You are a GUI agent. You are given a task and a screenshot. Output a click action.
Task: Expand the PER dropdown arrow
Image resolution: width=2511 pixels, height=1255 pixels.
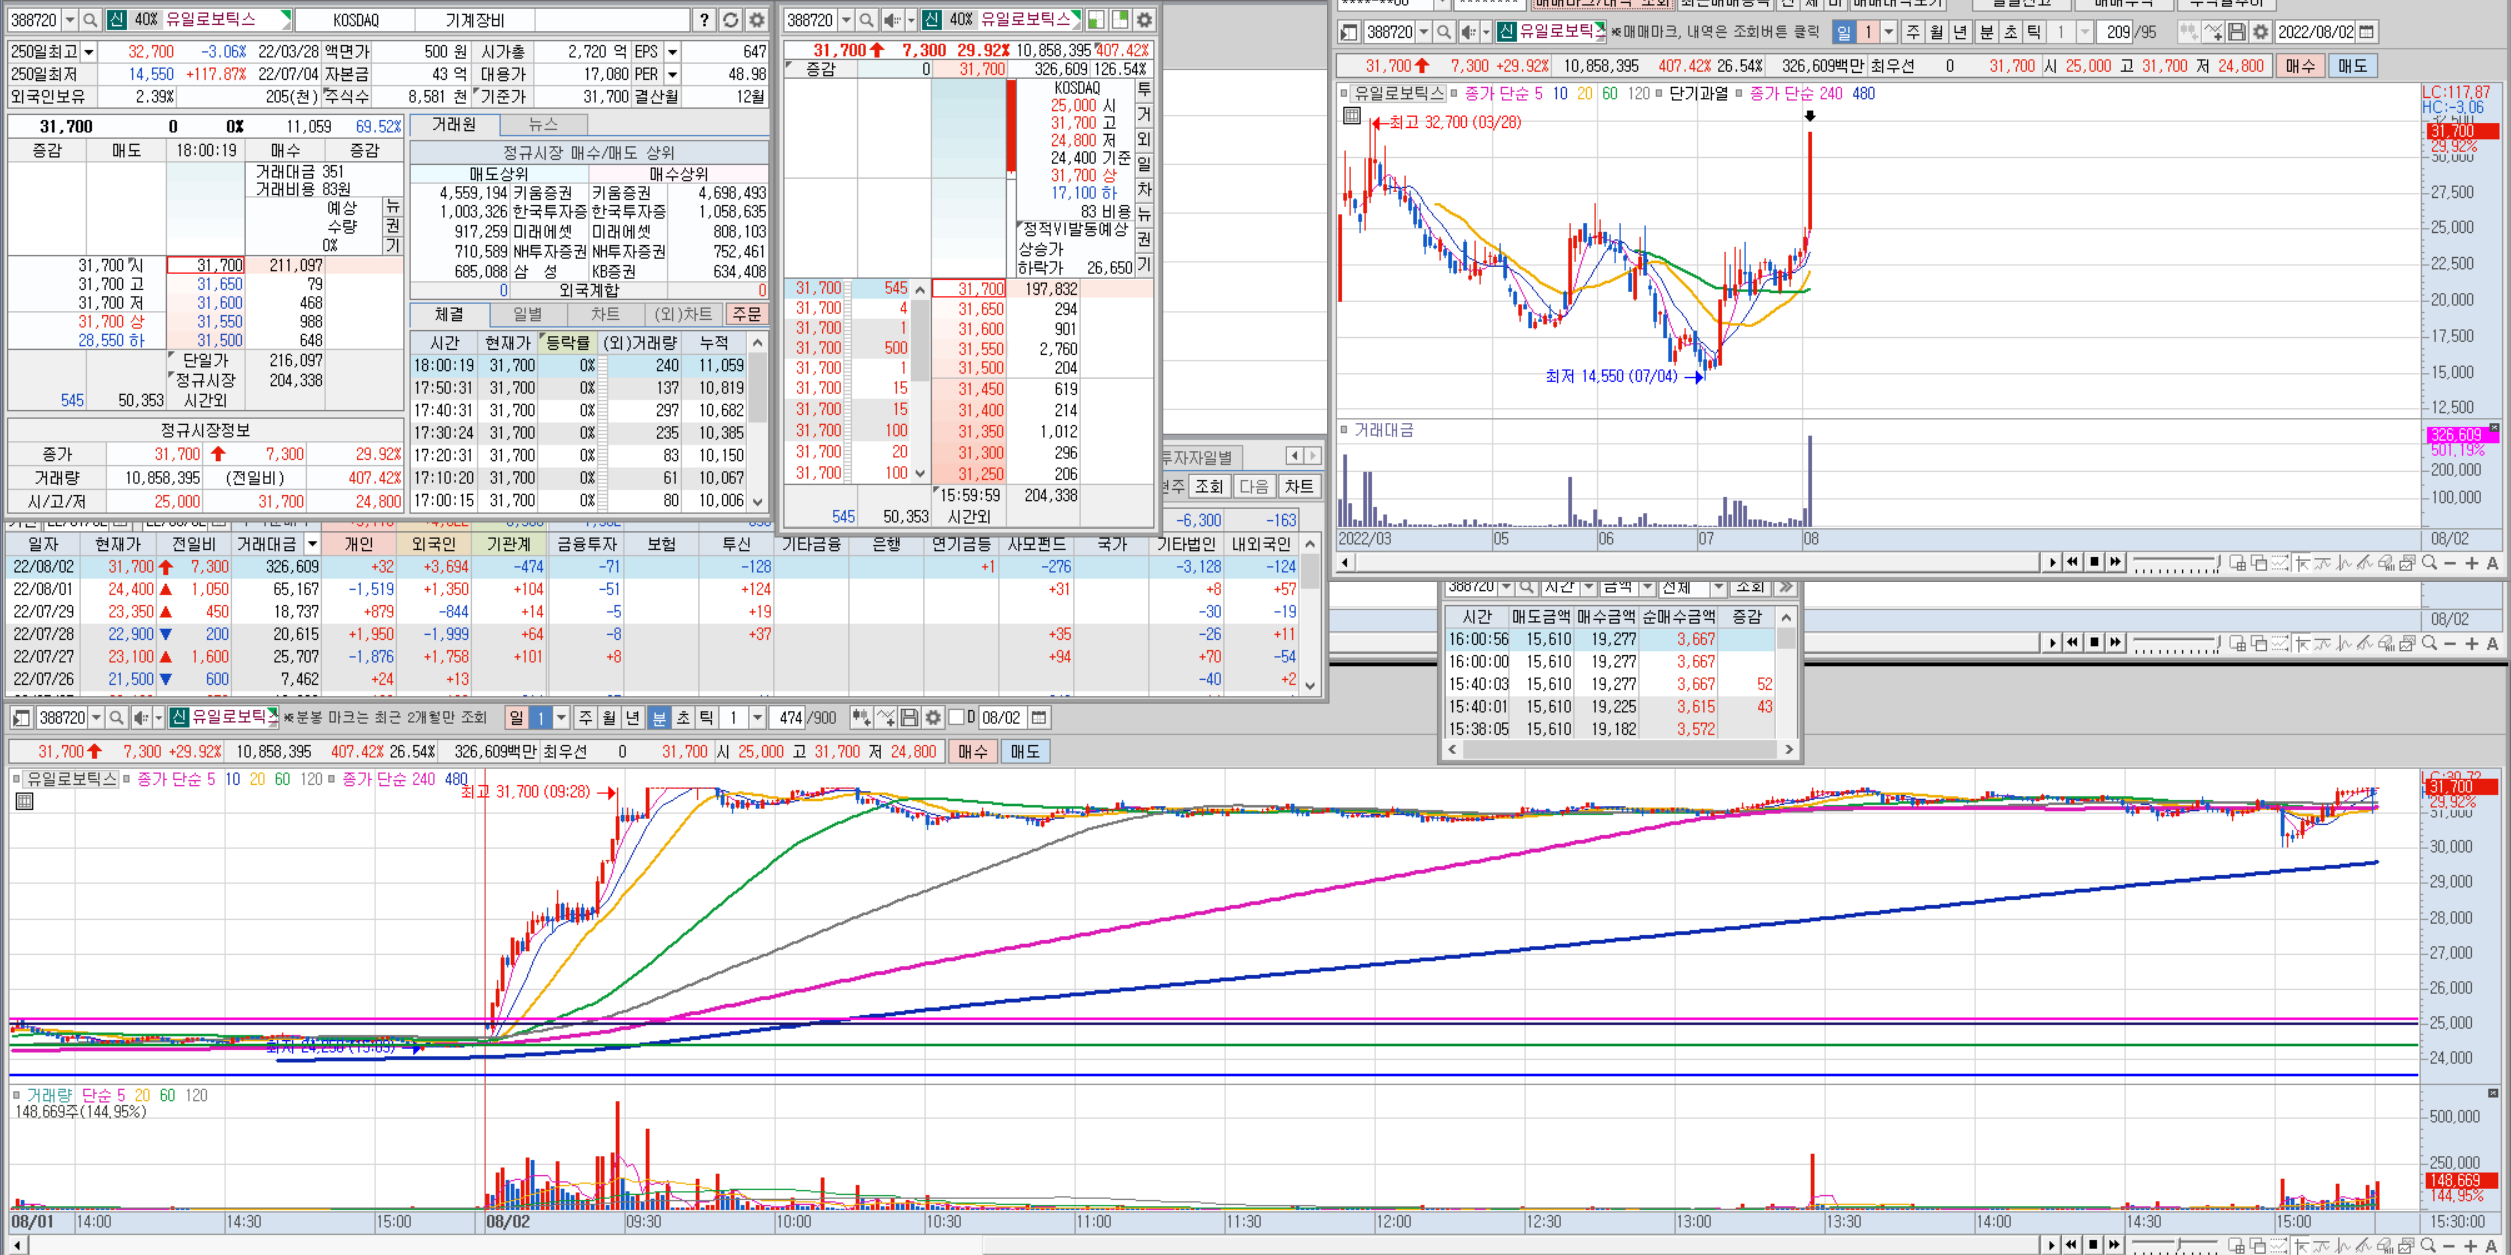click(x=673, y=75)
